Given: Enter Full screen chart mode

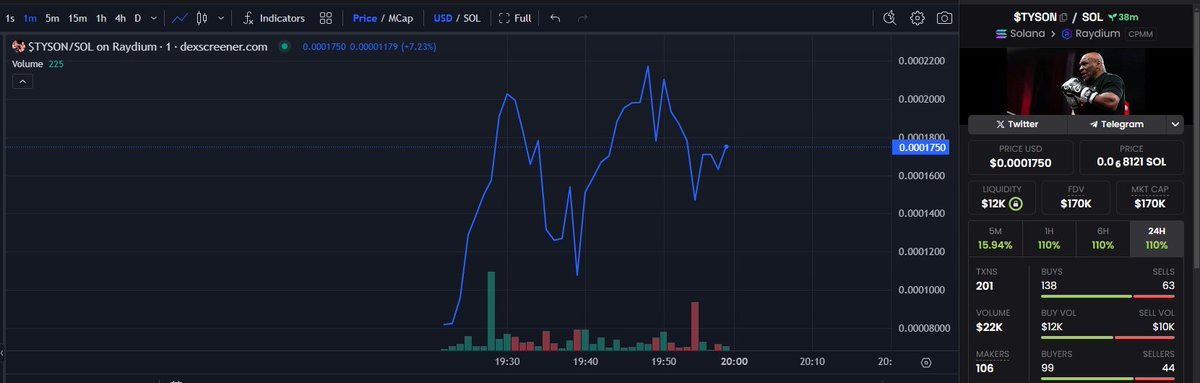Looking at the screenshot, I should (514, 18).
